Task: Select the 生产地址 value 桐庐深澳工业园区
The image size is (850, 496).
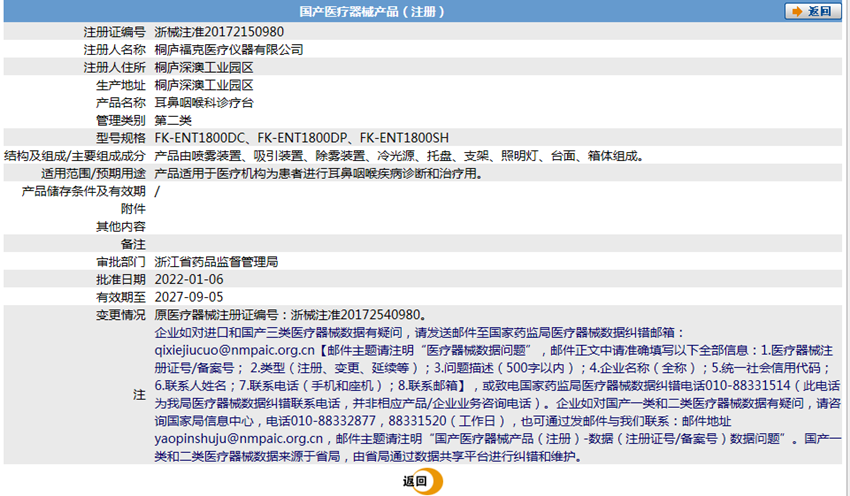Action: [x=204, y=85]
